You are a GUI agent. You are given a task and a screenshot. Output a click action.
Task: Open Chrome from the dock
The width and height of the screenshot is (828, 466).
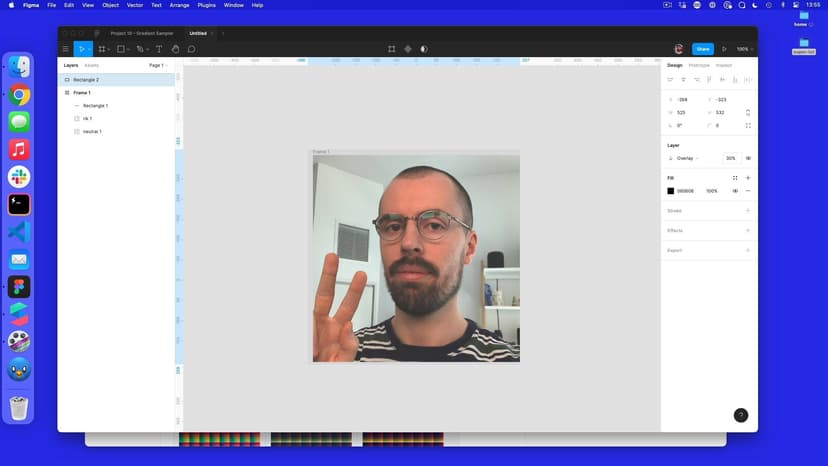pyautogui.click(x=19, y=95)
